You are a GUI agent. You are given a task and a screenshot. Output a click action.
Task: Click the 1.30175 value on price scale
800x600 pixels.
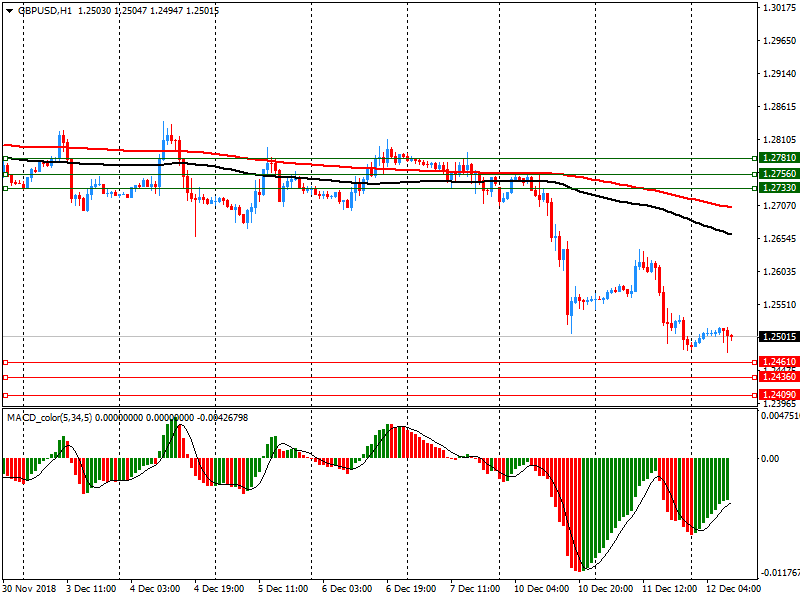778,8
